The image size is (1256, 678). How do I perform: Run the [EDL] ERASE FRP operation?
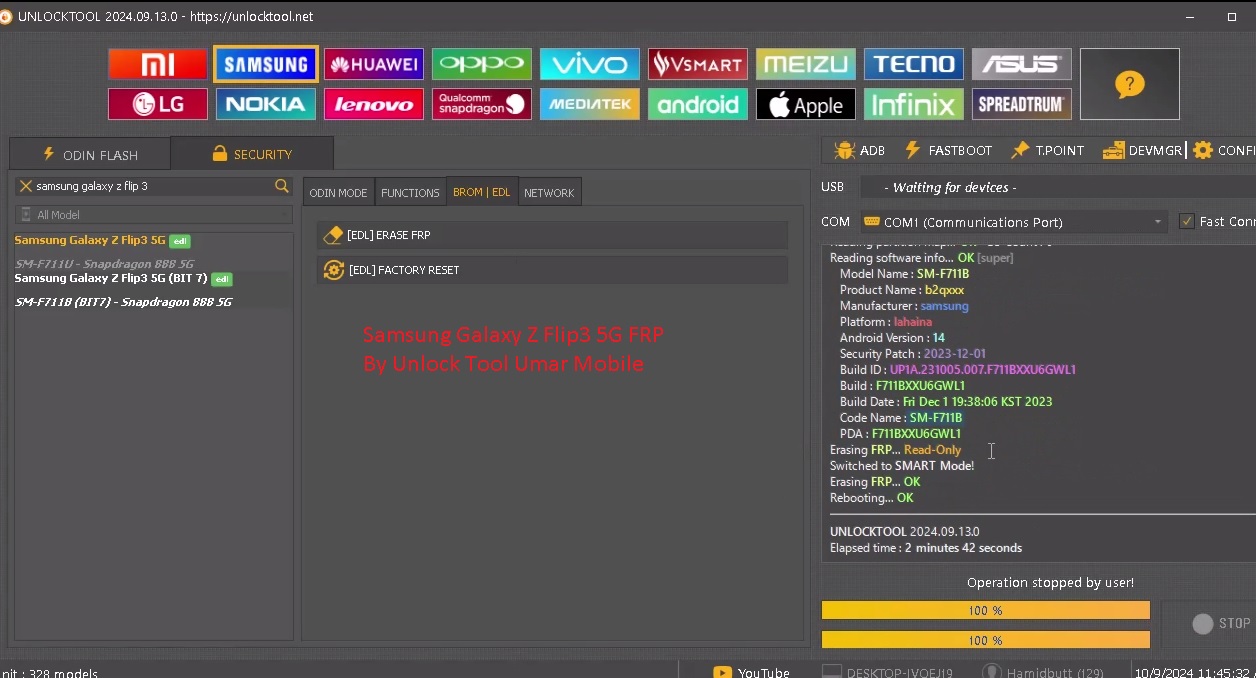tap(552, 235)
